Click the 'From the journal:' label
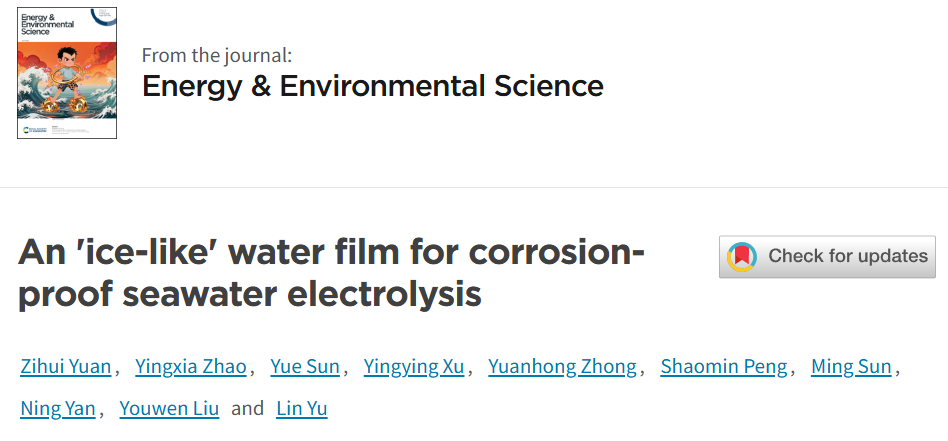Image resolution: width=948 pixels, height=441 pixels. click(x=217, y=55)
